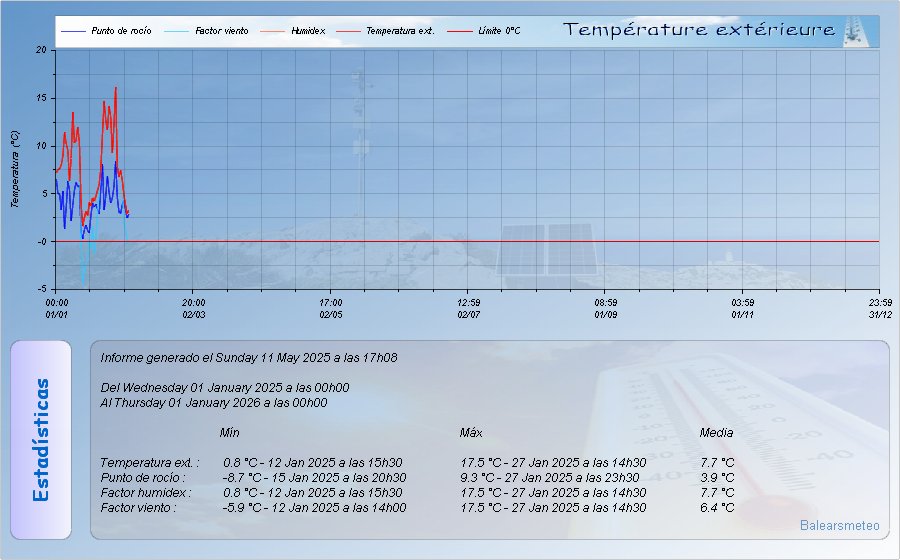900x560 pixels.
Task: Click the 12:59 02/07 X-axis label
Action: pos(469,308)
